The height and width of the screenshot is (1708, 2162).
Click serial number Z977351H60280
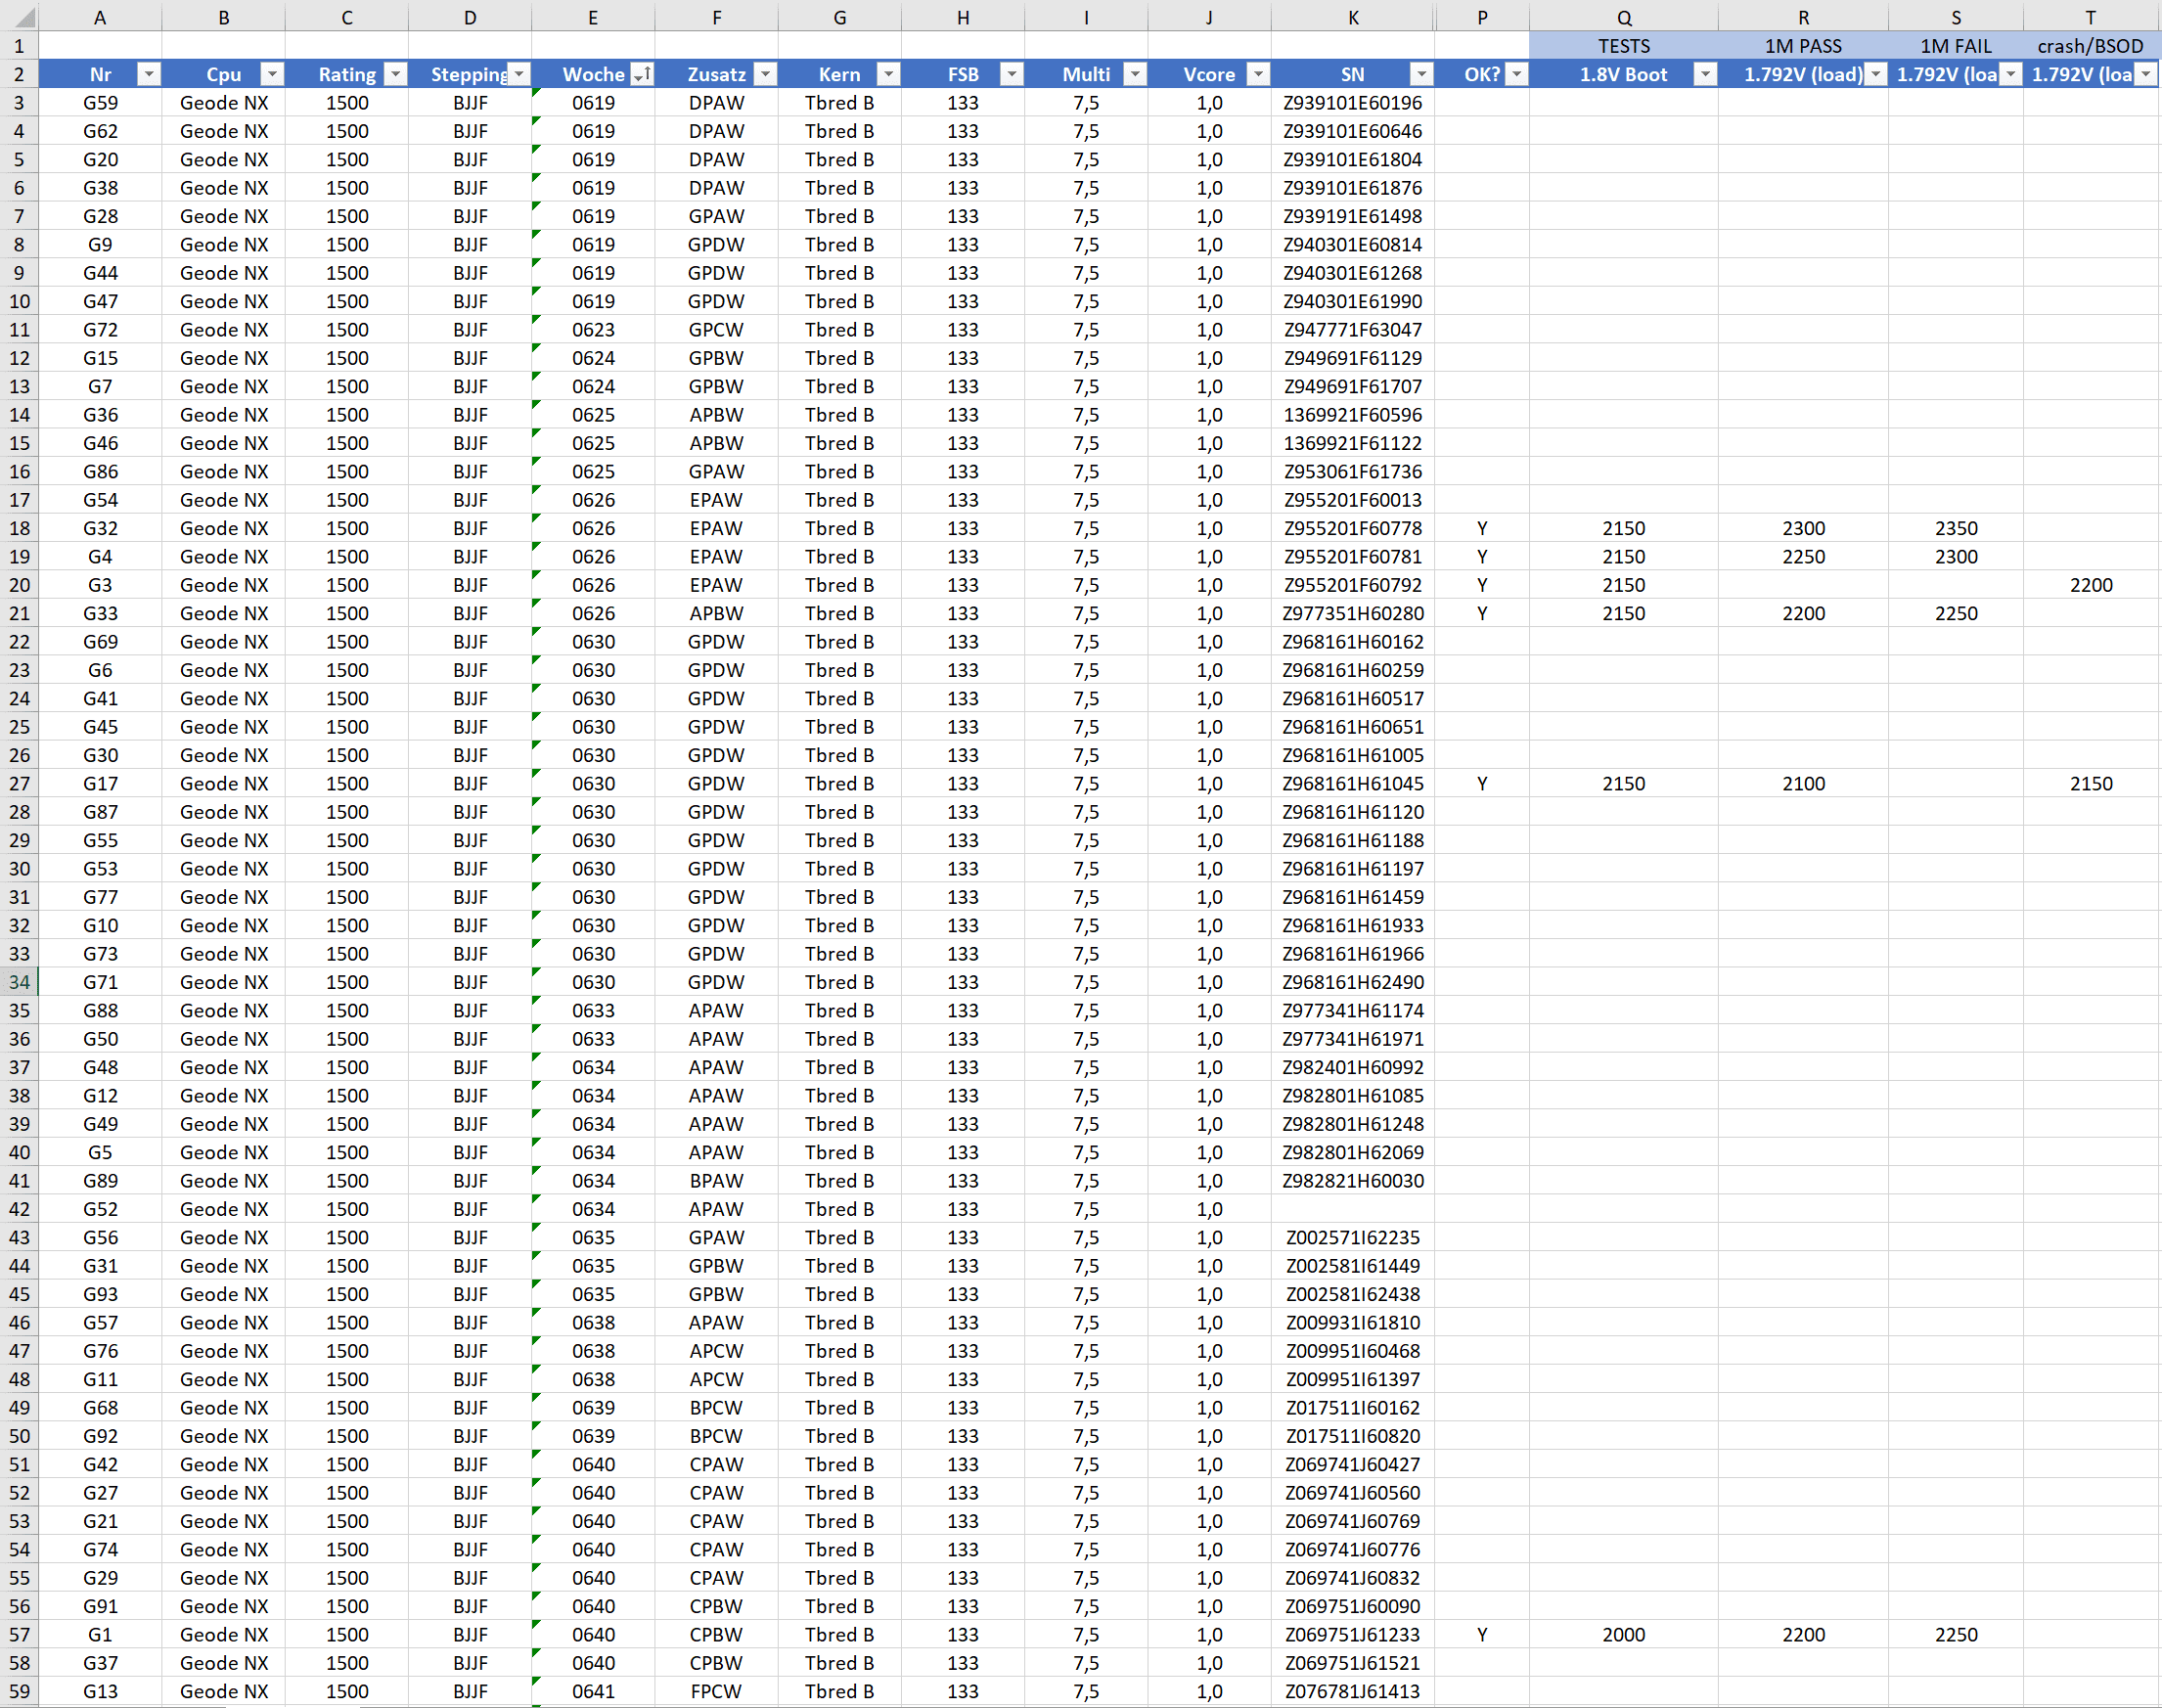tap(1353, 613)
